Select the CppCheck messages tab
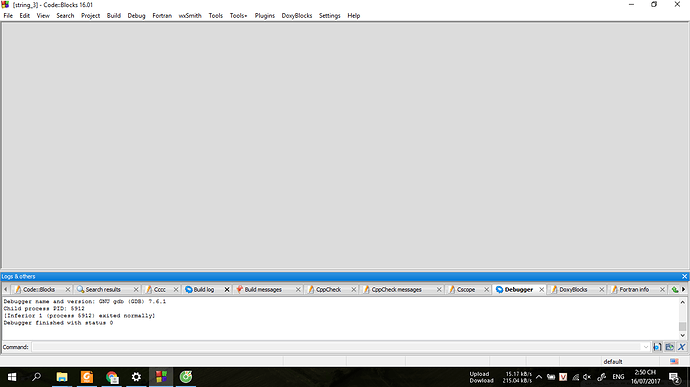The image size is (690, 387). 396,289
